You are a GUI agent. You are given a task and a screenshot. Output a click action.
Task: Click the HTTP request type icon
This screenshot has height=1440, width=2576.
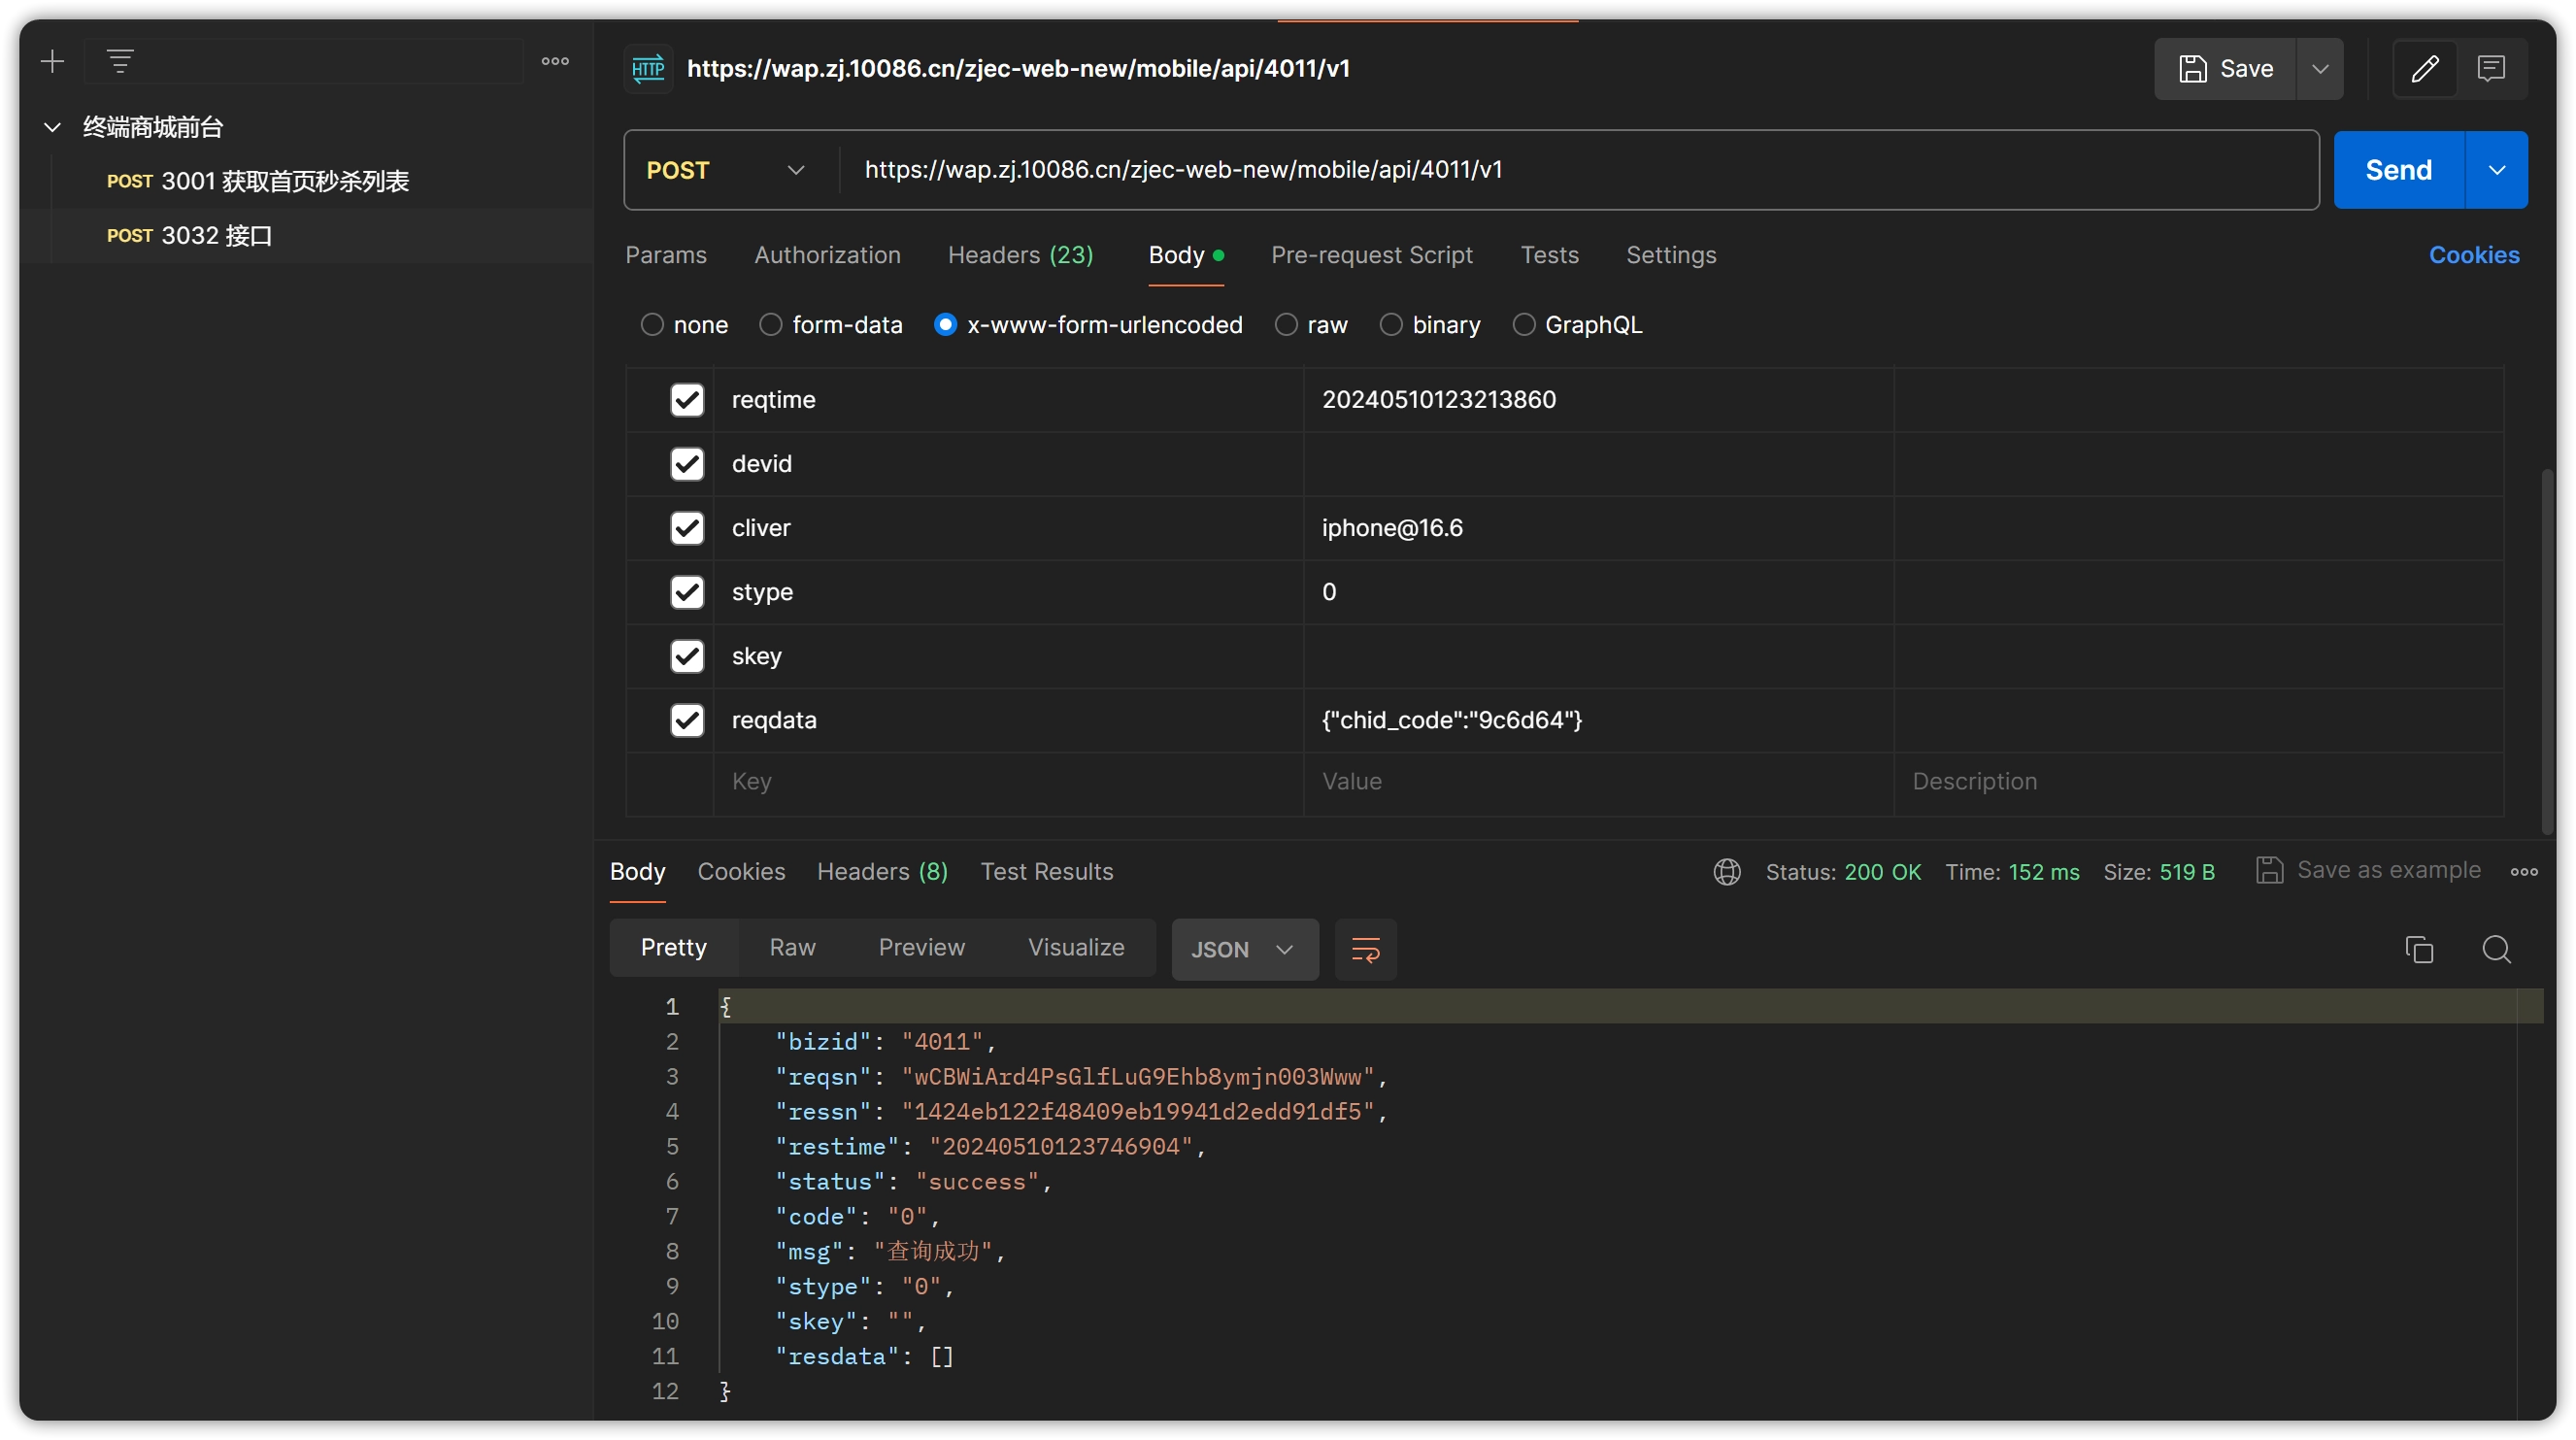[648, 69]
